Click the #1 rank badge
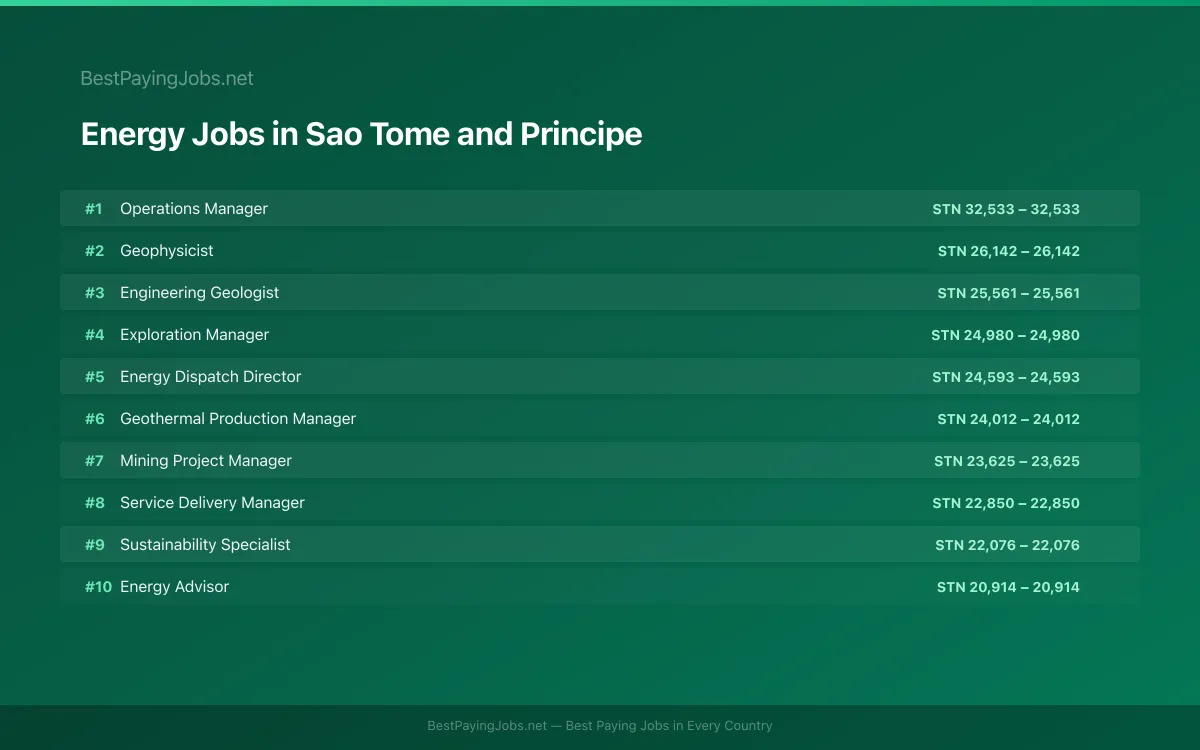 (x=94, y=209)
